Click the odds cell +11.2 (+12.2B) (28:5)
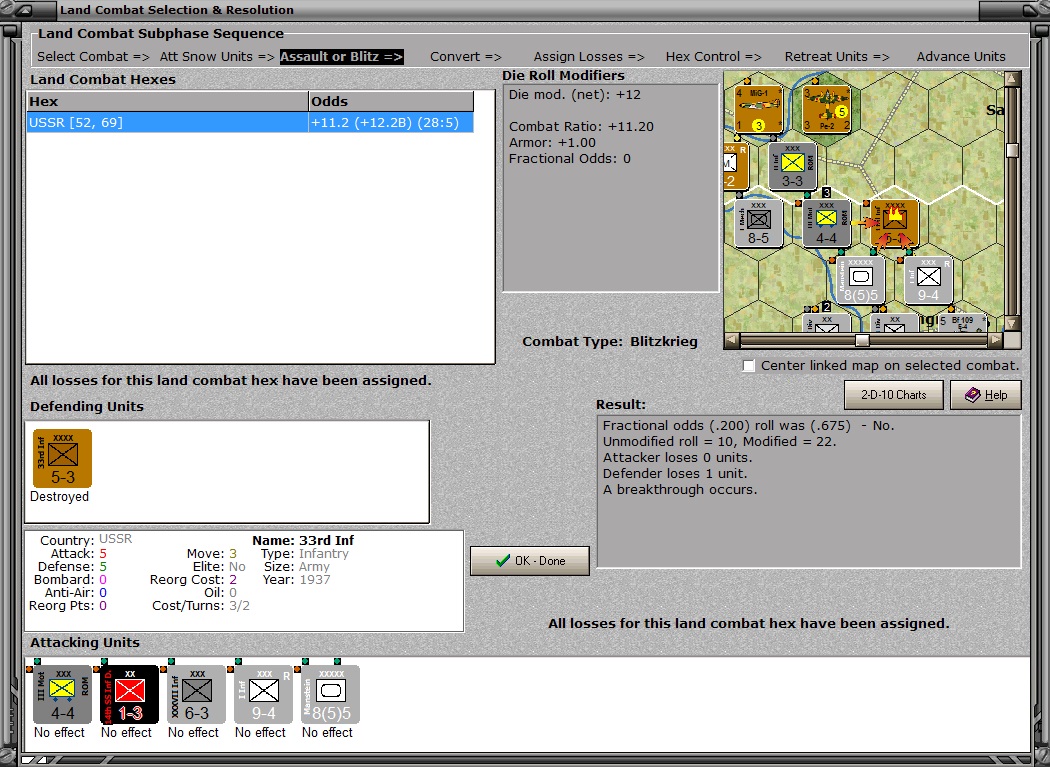 [x=391, y=123]
